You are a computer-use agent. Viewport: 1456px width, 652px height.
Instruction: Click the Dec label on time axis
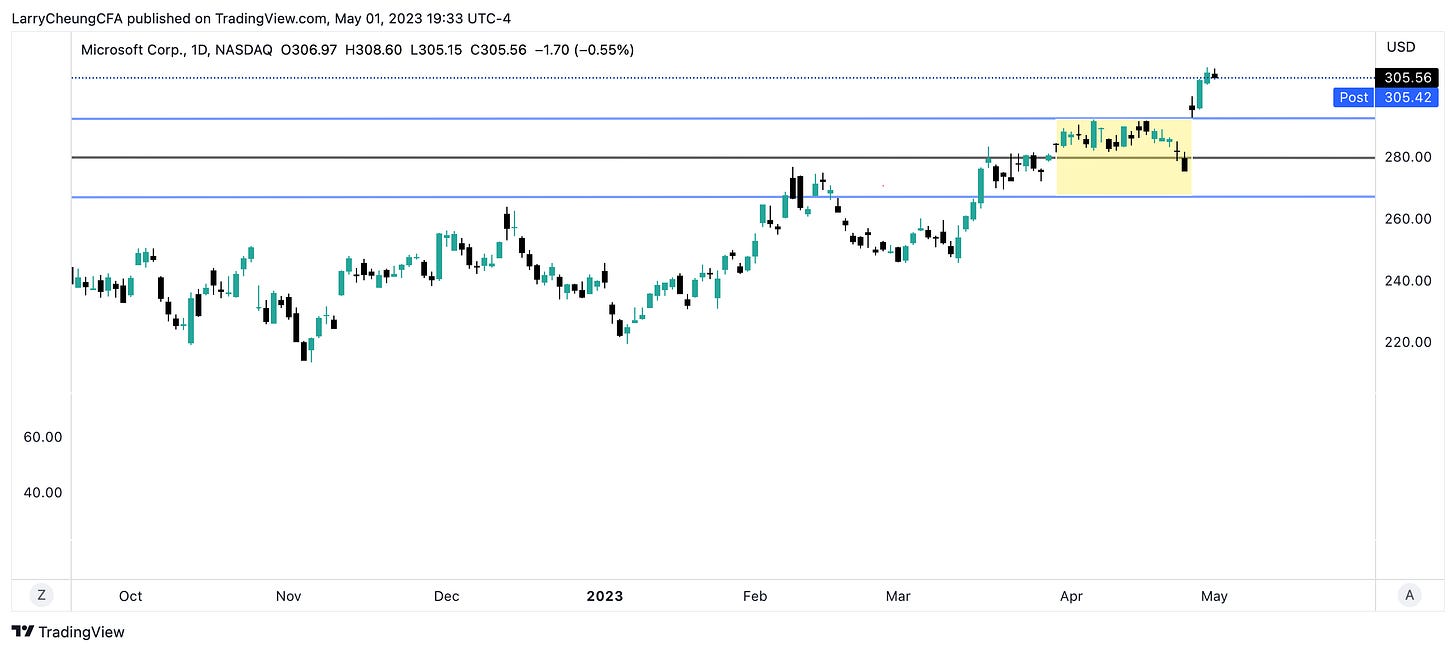(446, 596)
